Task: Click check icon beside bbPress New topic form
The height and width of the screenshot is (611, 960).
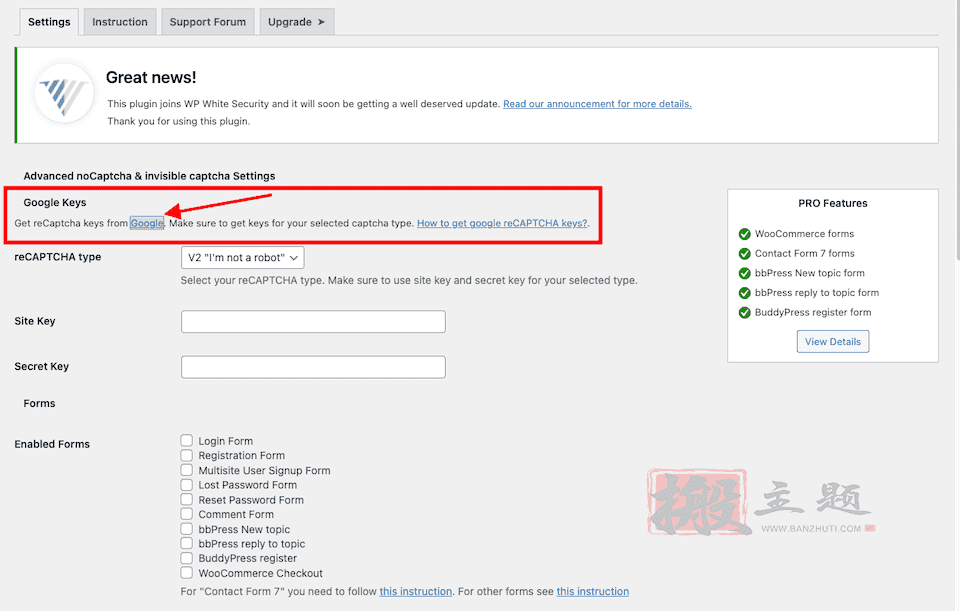Action: 744,273
